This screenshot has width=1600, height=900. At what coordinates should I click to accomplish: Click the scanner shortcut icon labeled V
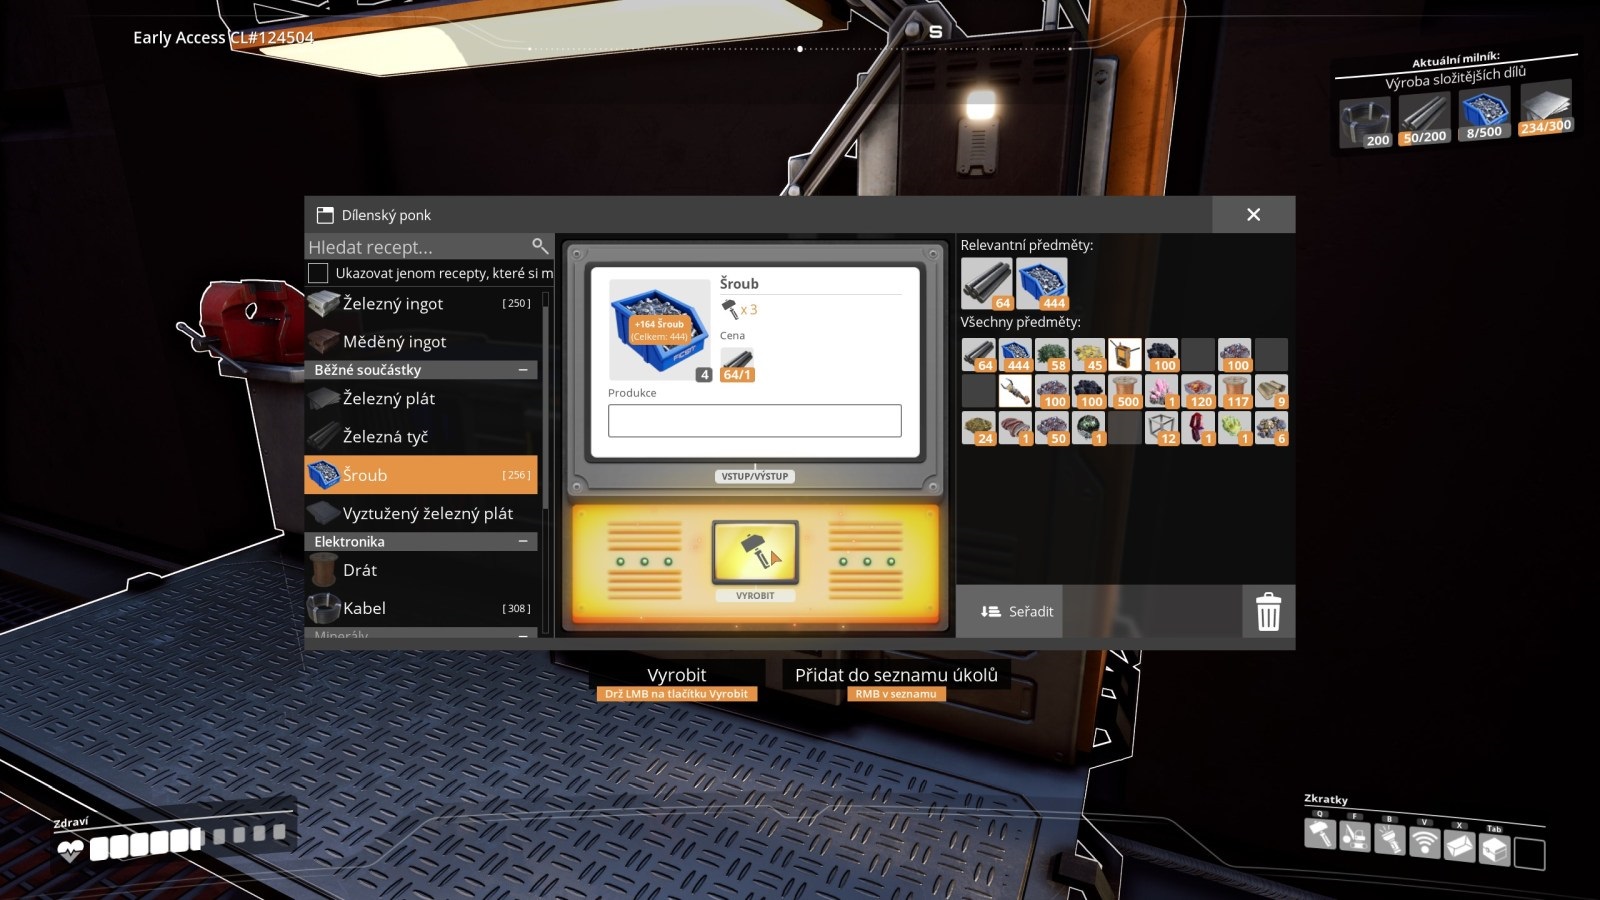tap(1424, 843)
